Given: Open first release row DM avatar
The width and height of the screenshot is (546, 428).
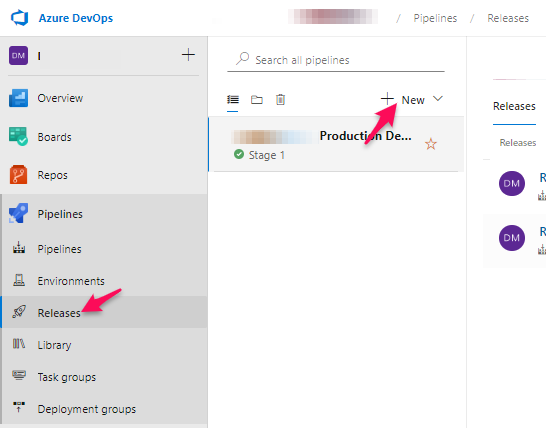Looking at the screenshot, I should click(512, 184).
